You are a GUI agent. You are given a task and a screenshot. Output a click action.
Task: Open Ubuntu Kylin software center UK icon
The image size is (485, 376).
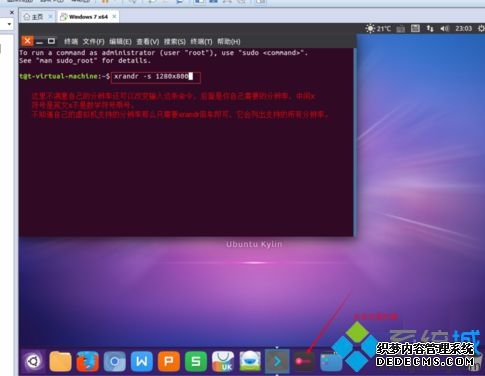point(223,361)
